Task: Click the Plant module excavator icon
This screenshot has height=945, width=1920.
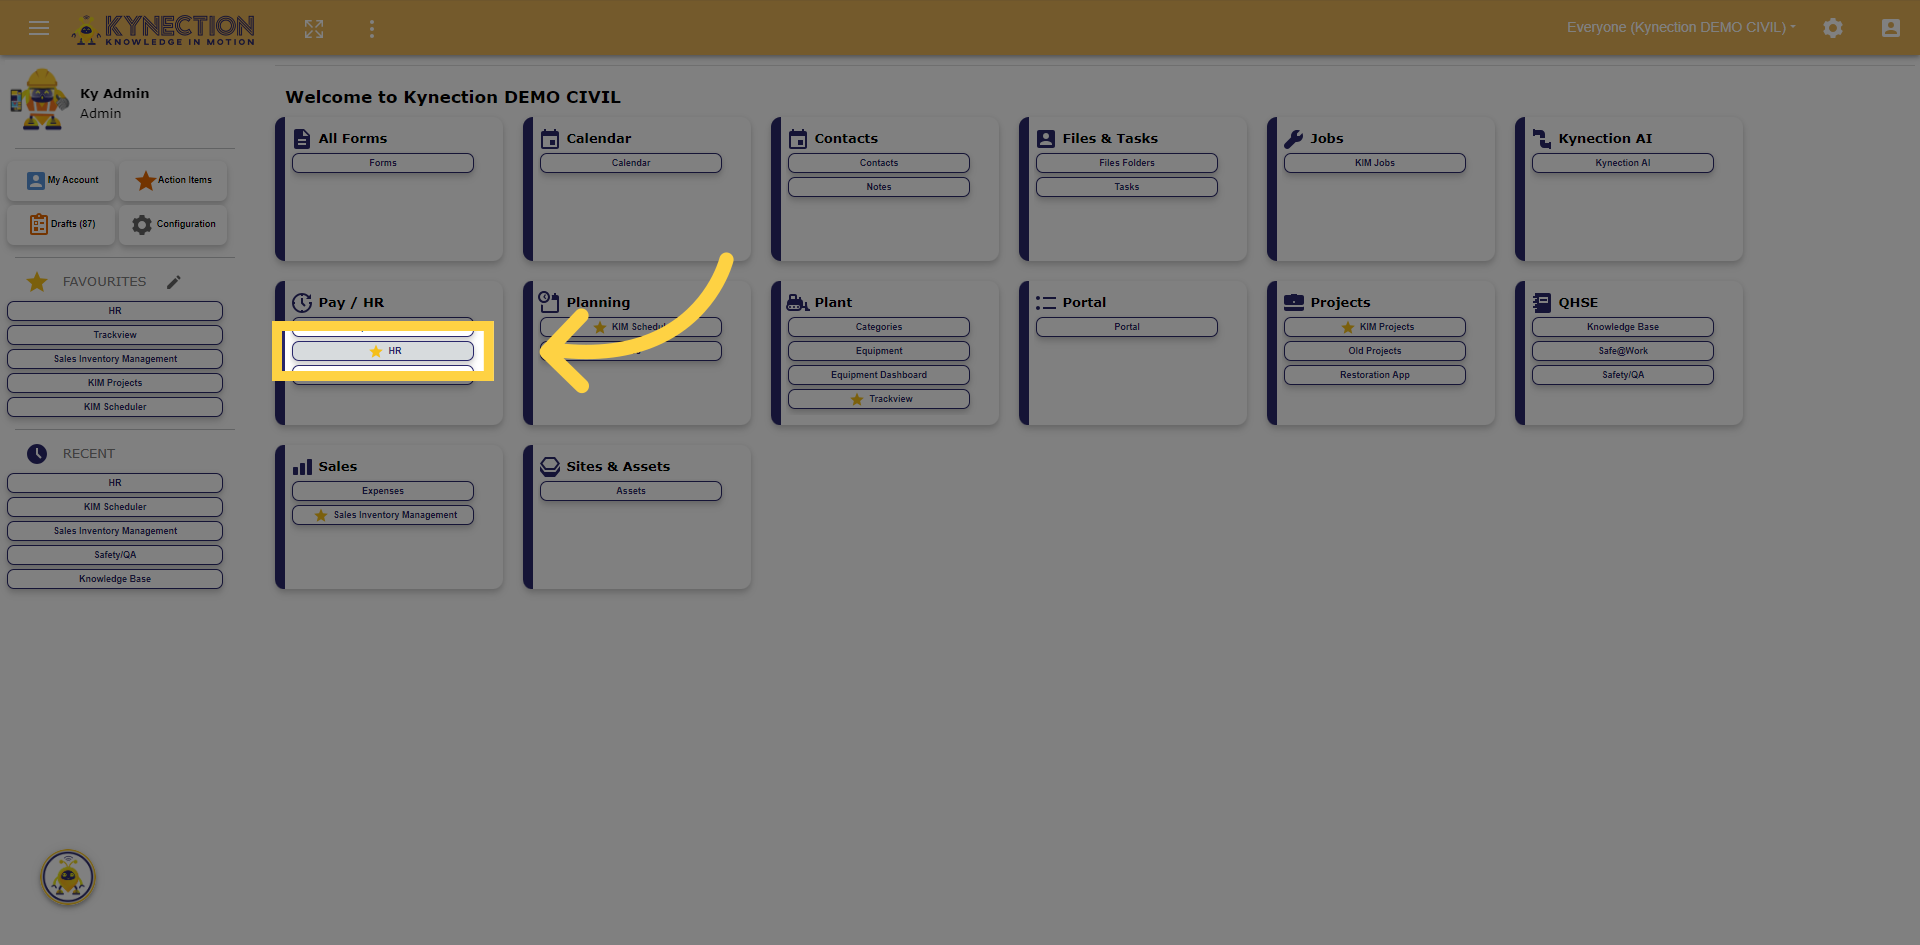Action: pyautogui.click(x=796, y=301)
